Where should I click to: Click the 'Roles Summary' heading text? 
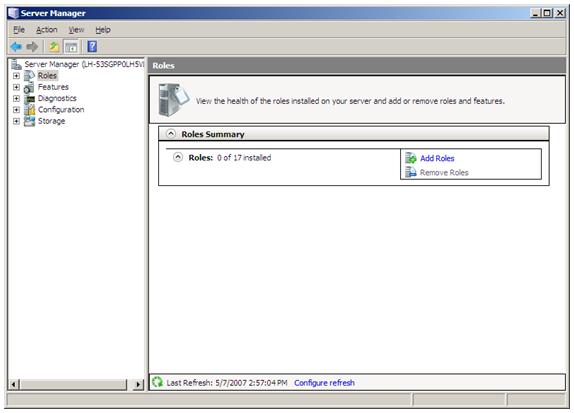pyautogui.click(x=213, y=134)
